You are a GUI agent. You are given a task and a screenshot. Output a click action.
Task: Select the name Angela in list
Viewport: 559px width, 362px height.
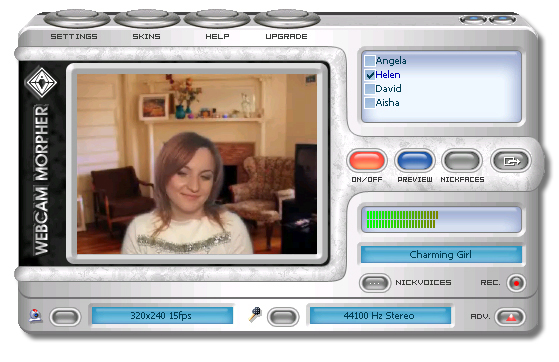[391, 61]
